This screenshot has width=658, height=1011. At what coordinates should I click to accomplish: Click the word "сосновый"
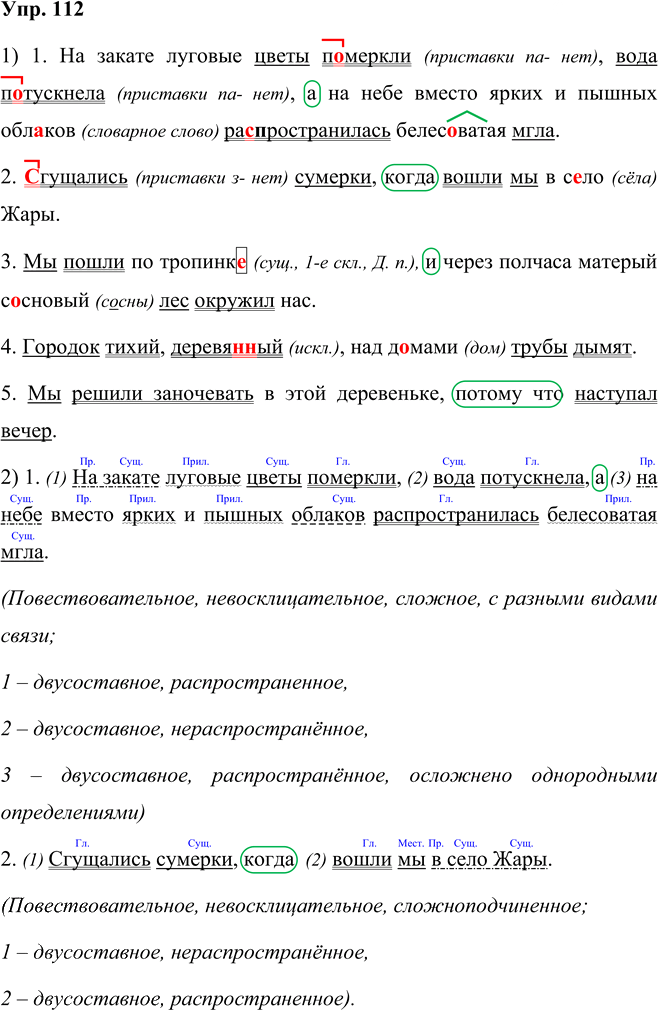(45, 300)
